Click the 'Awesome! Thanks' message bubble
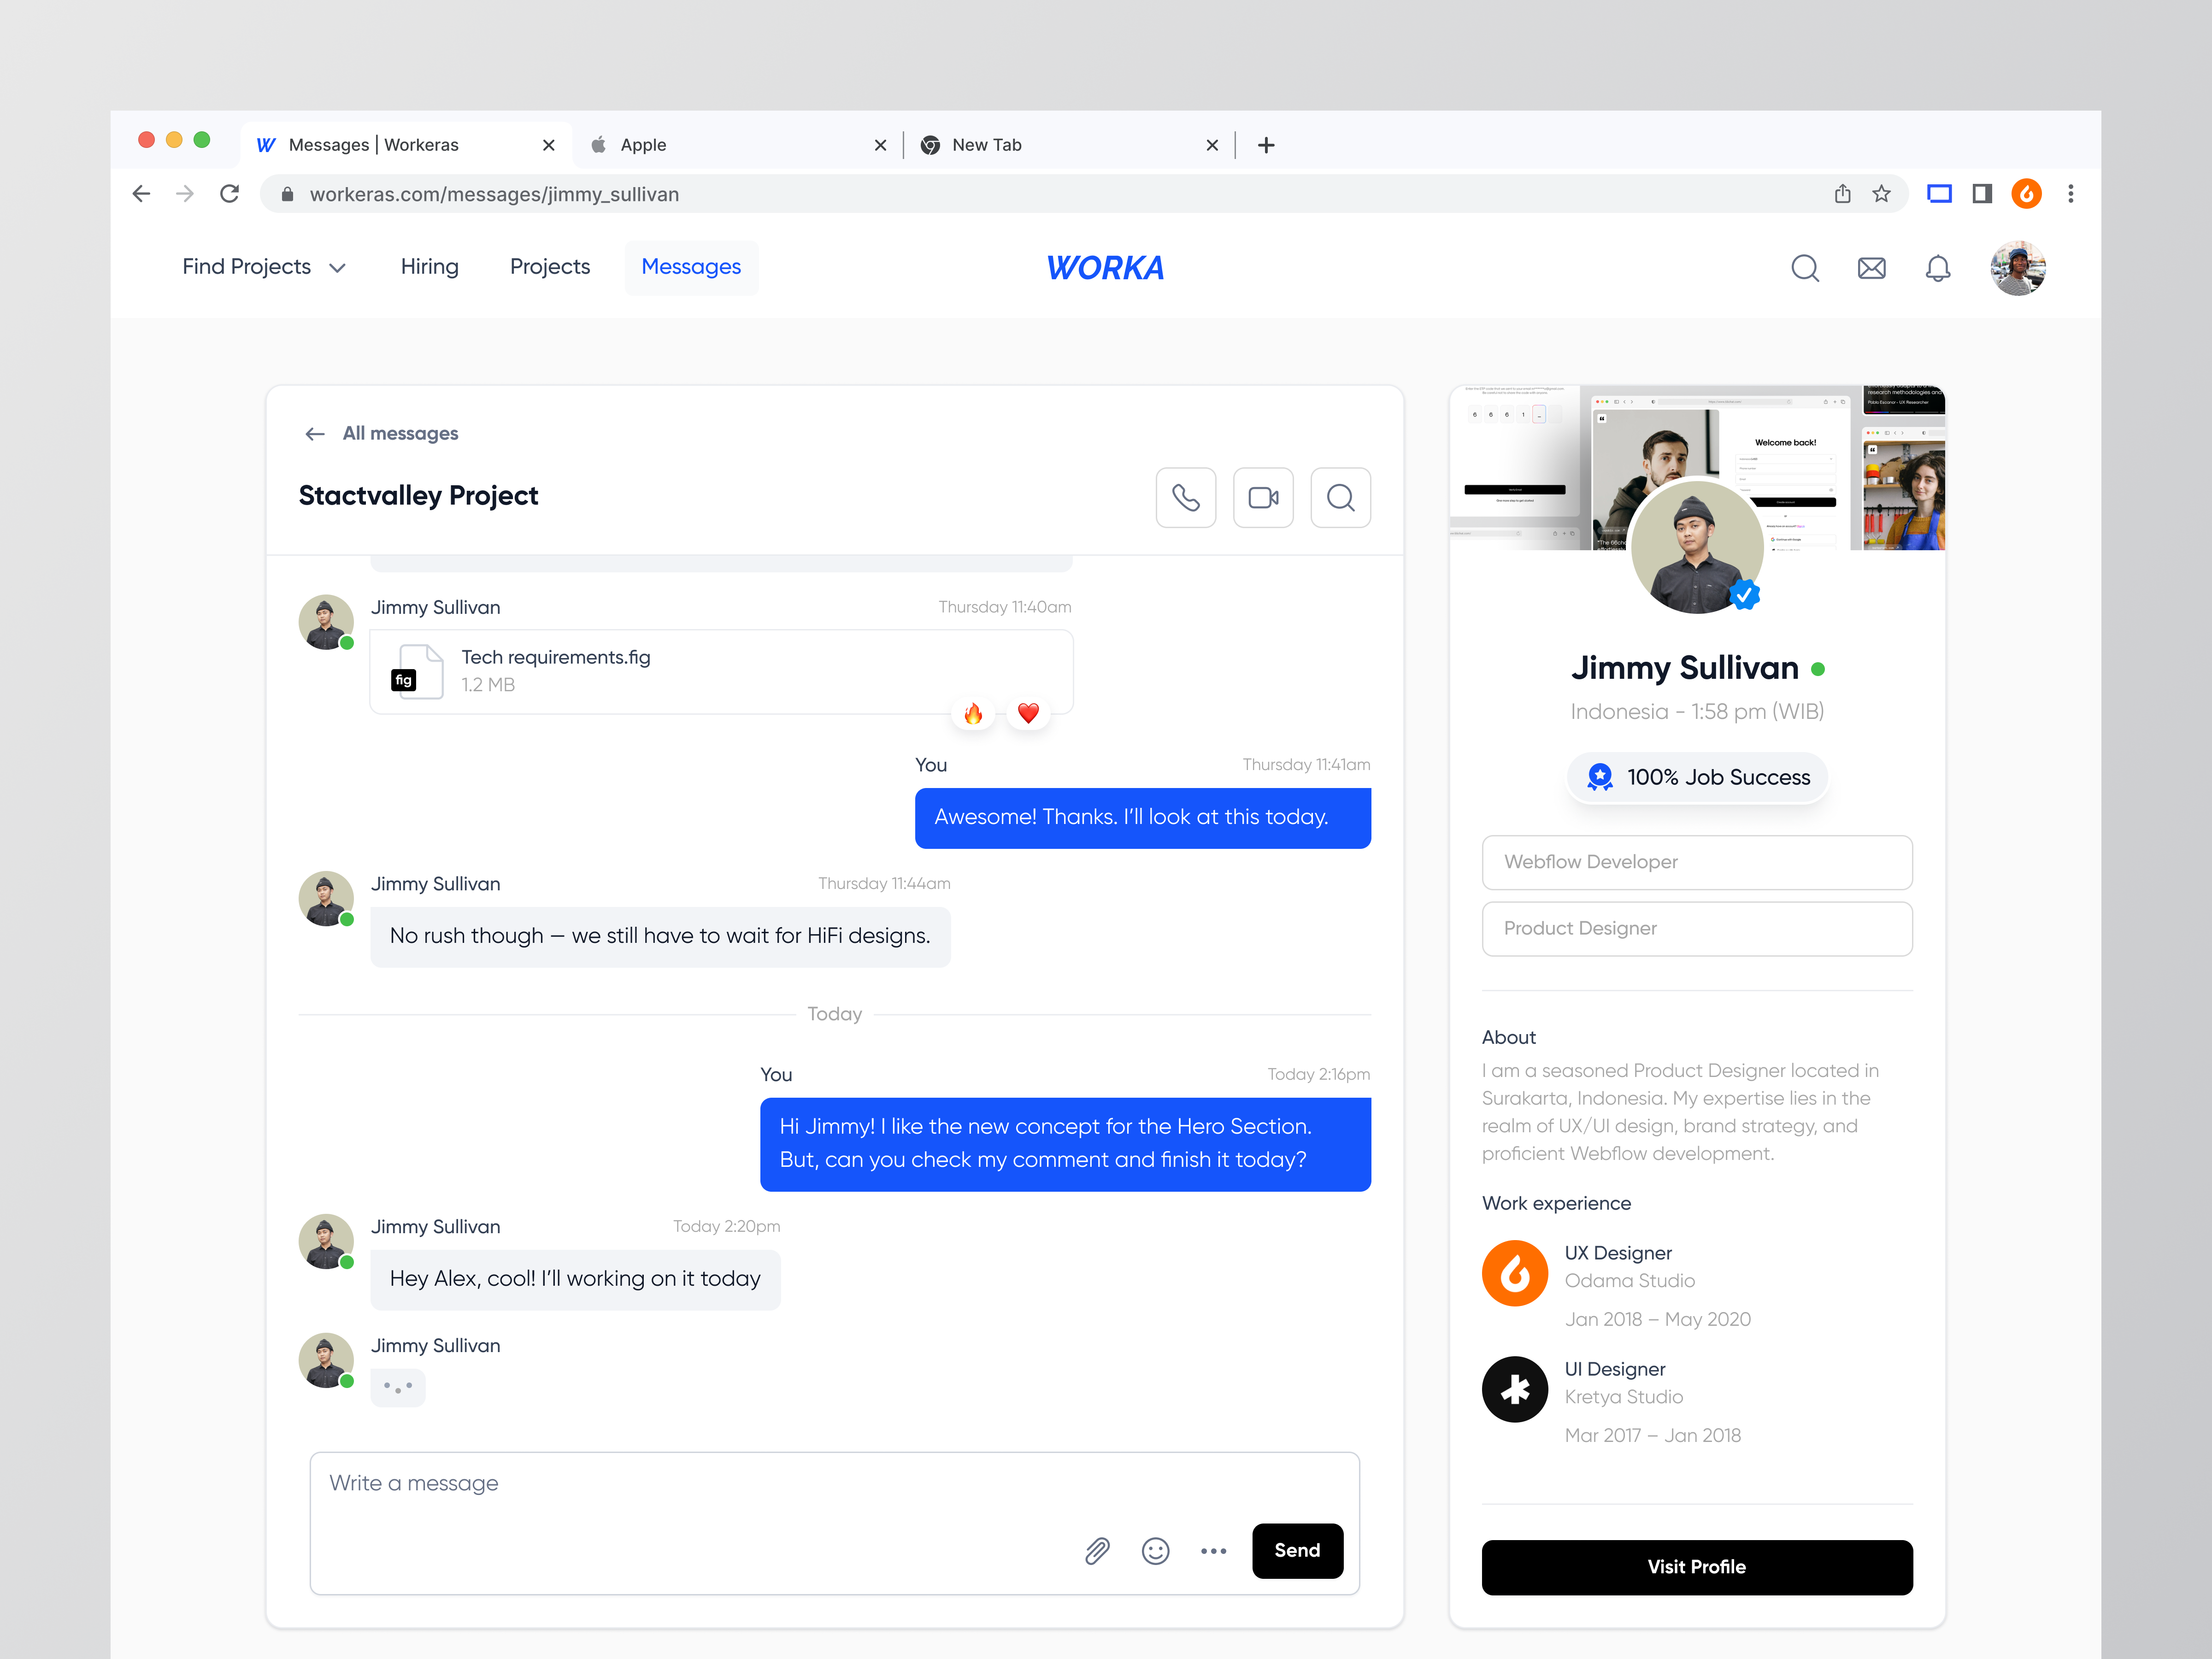Screen dimensions: 2212x1659 [x=1142, y=818]
